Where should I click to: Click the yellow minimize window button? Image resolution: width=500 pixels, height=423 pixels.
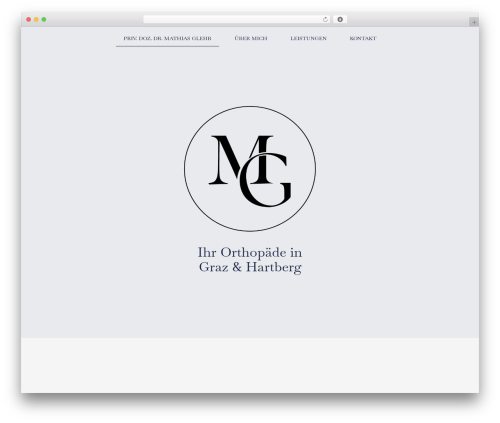click(x=36, y=20)
